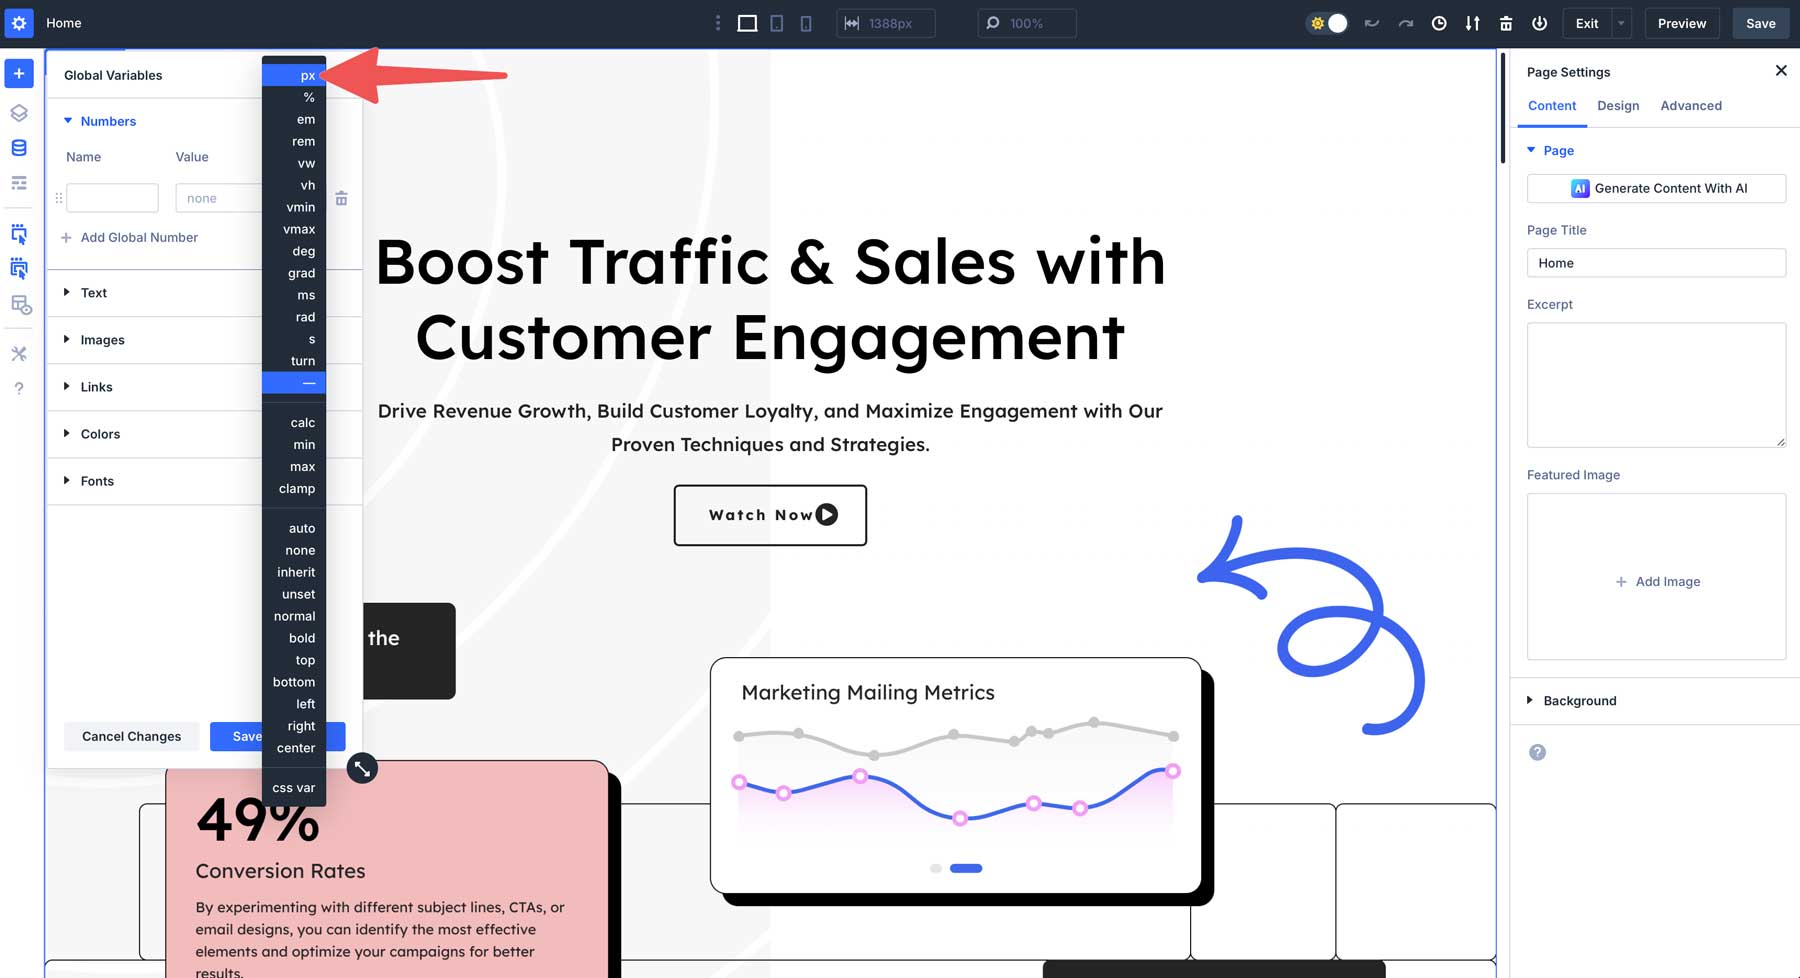The height and width of the screenshot is (978, 1800).
Task: Open the global data (database) panel
Action: [x=18, y=147]
